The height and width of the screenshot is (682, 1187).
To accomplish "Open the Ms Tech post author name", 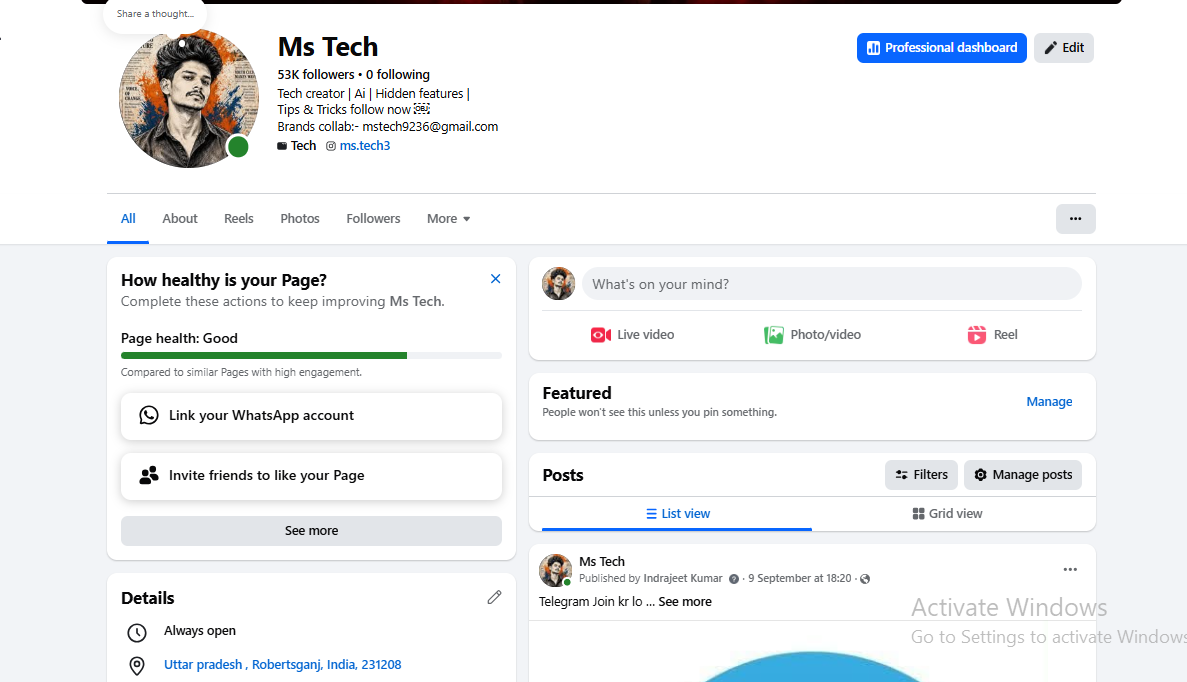I will click(x=602, y=561).
